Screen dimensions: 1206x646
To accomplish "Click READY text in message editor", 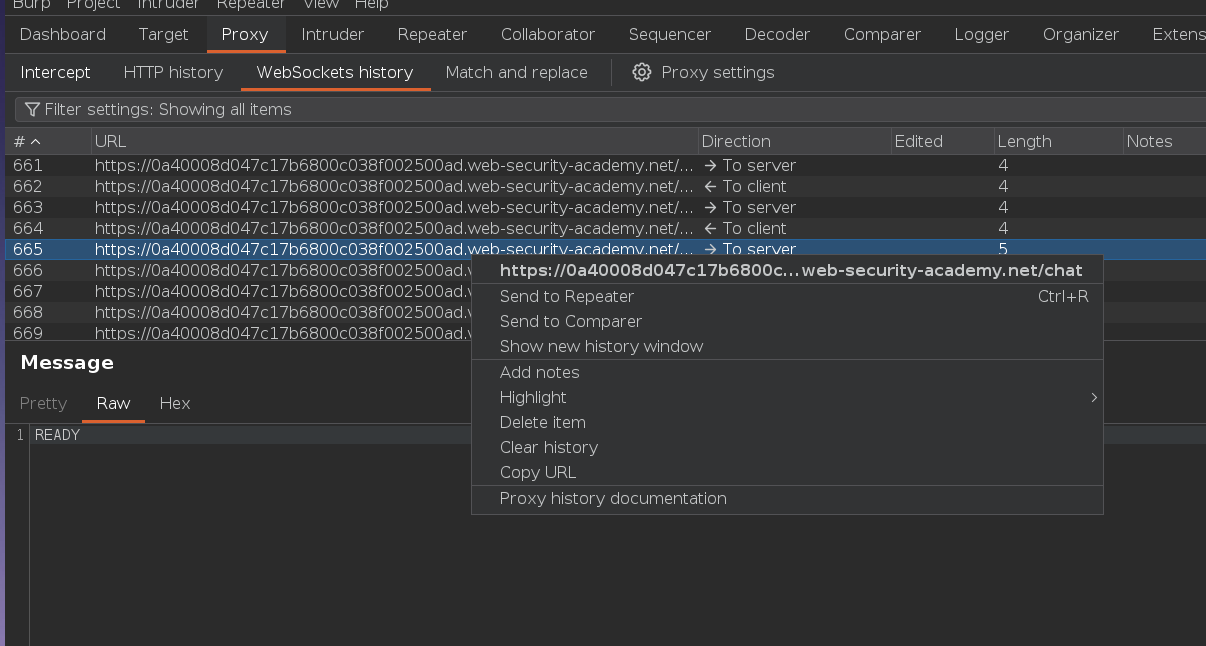I will pyautogui.click(x=57, y=435).
